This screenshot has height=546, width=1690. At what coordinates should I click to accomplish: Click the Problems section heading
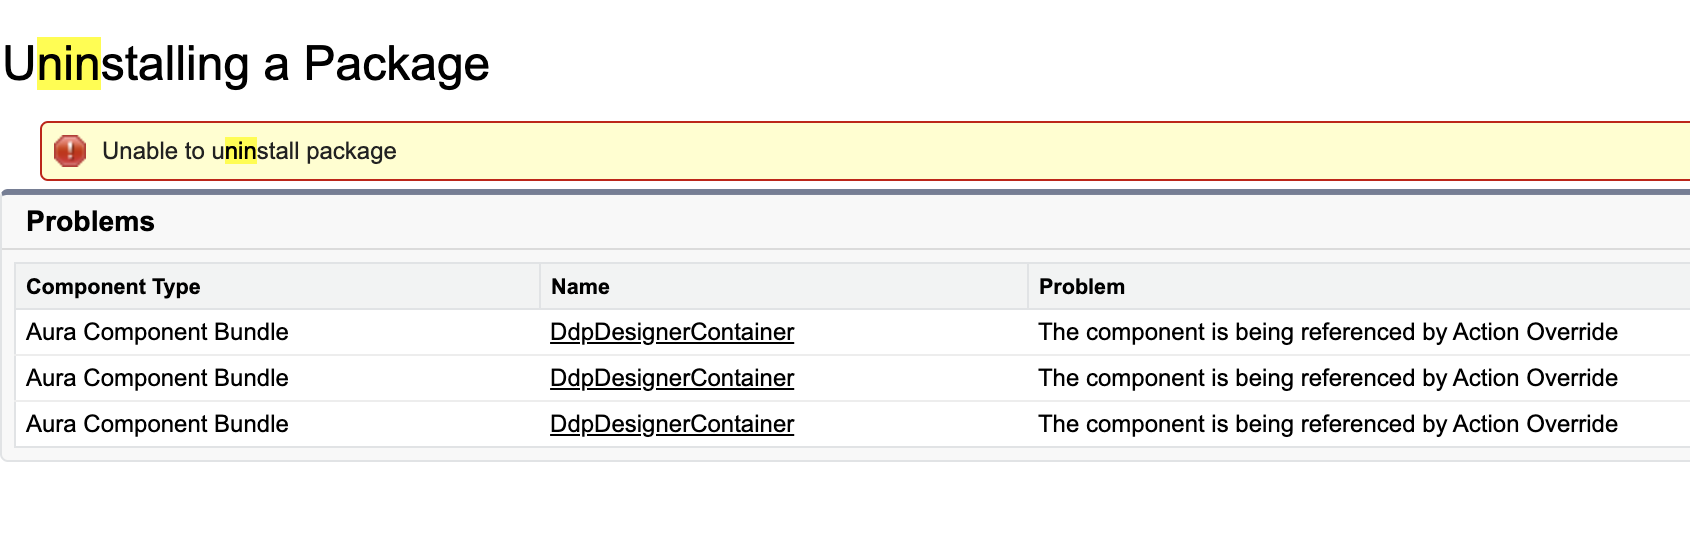tap(90, 221)
